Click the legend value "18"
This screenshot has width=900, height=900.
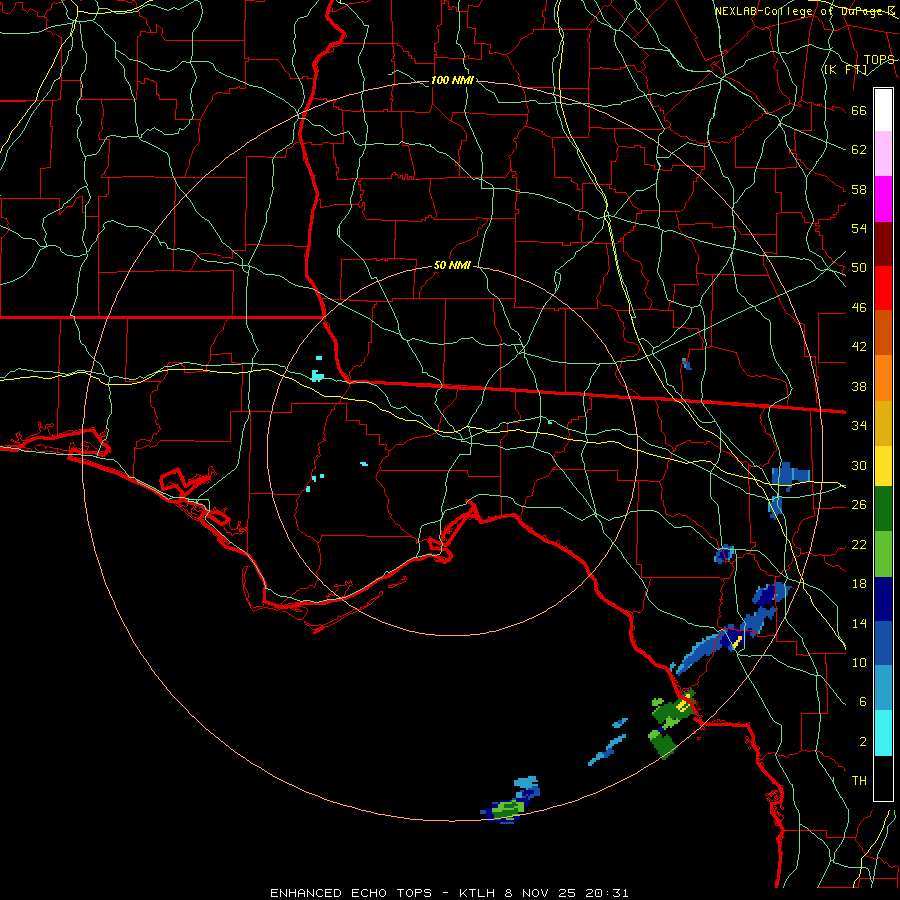coord(859,584)
